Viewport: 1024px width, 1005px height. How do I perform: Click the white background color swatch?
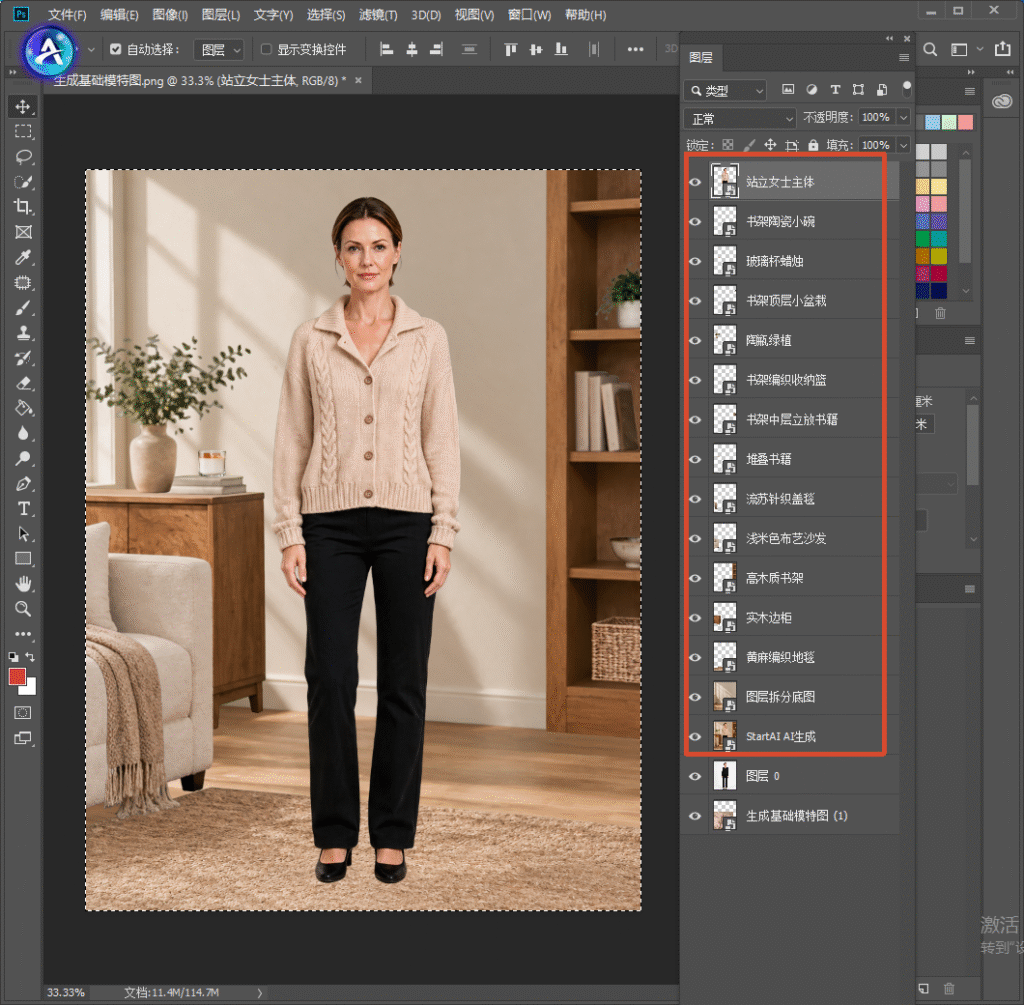29,688
